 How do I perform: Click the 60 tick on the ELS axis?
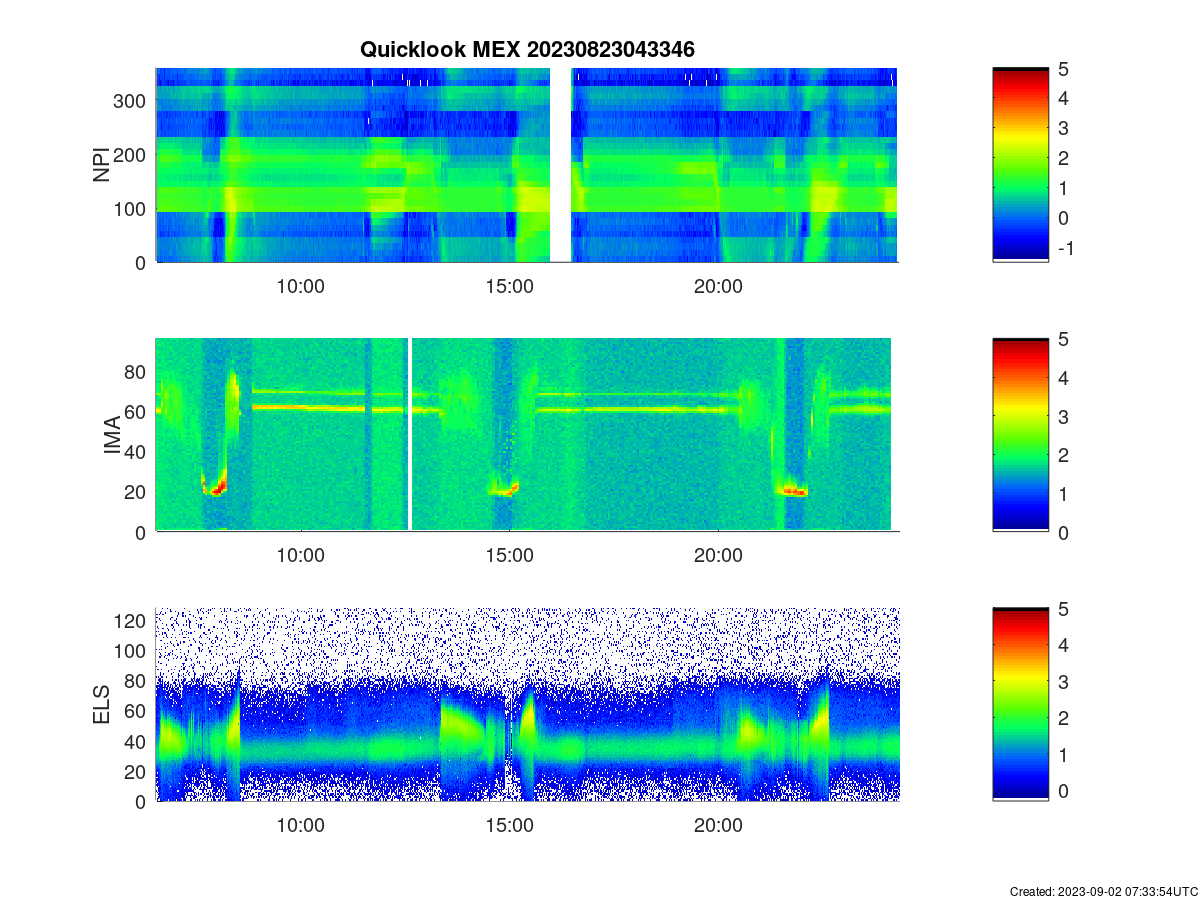click(x=137, y=711)
